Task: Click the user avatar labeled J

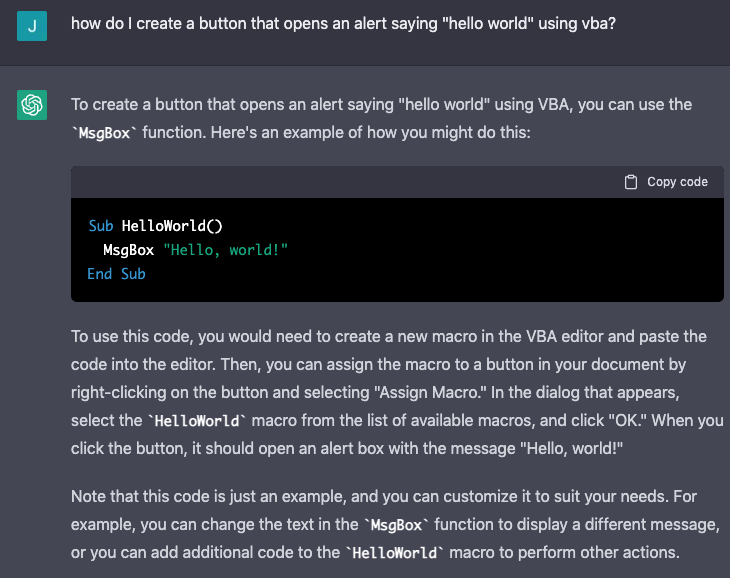Action: [x=32, y=26]
